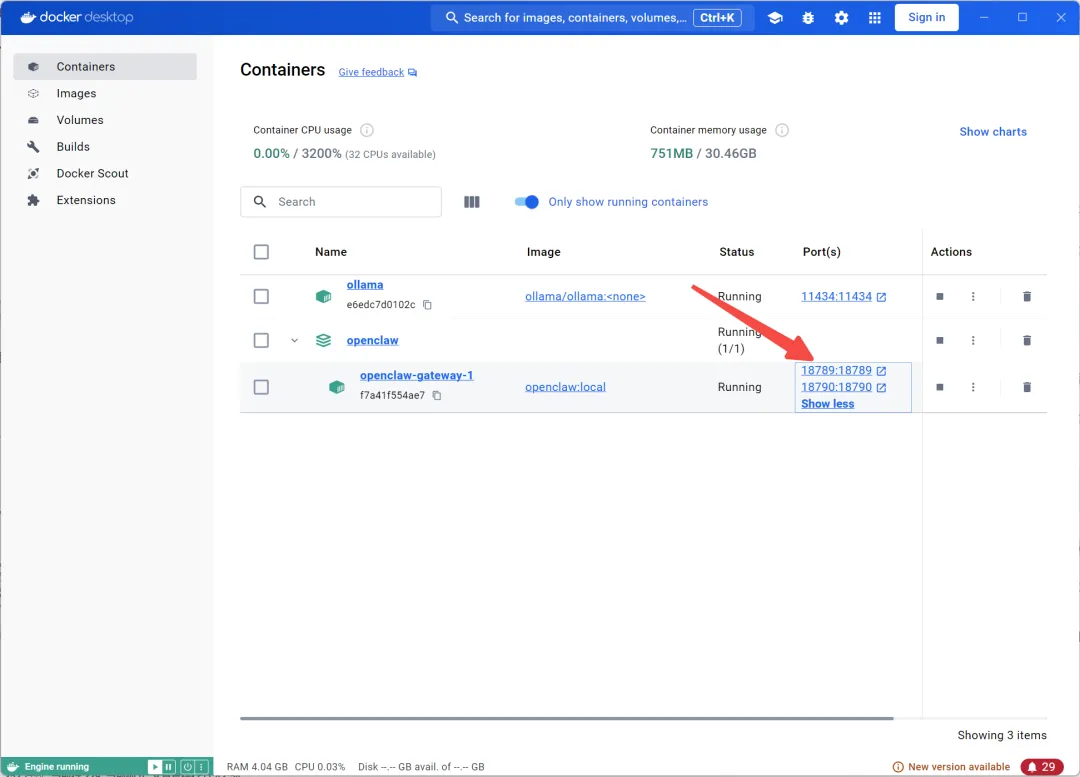This screenshot has height=777, width=1080.
Task: Click the Port(s) column header
Action: (x=821, y=252)
